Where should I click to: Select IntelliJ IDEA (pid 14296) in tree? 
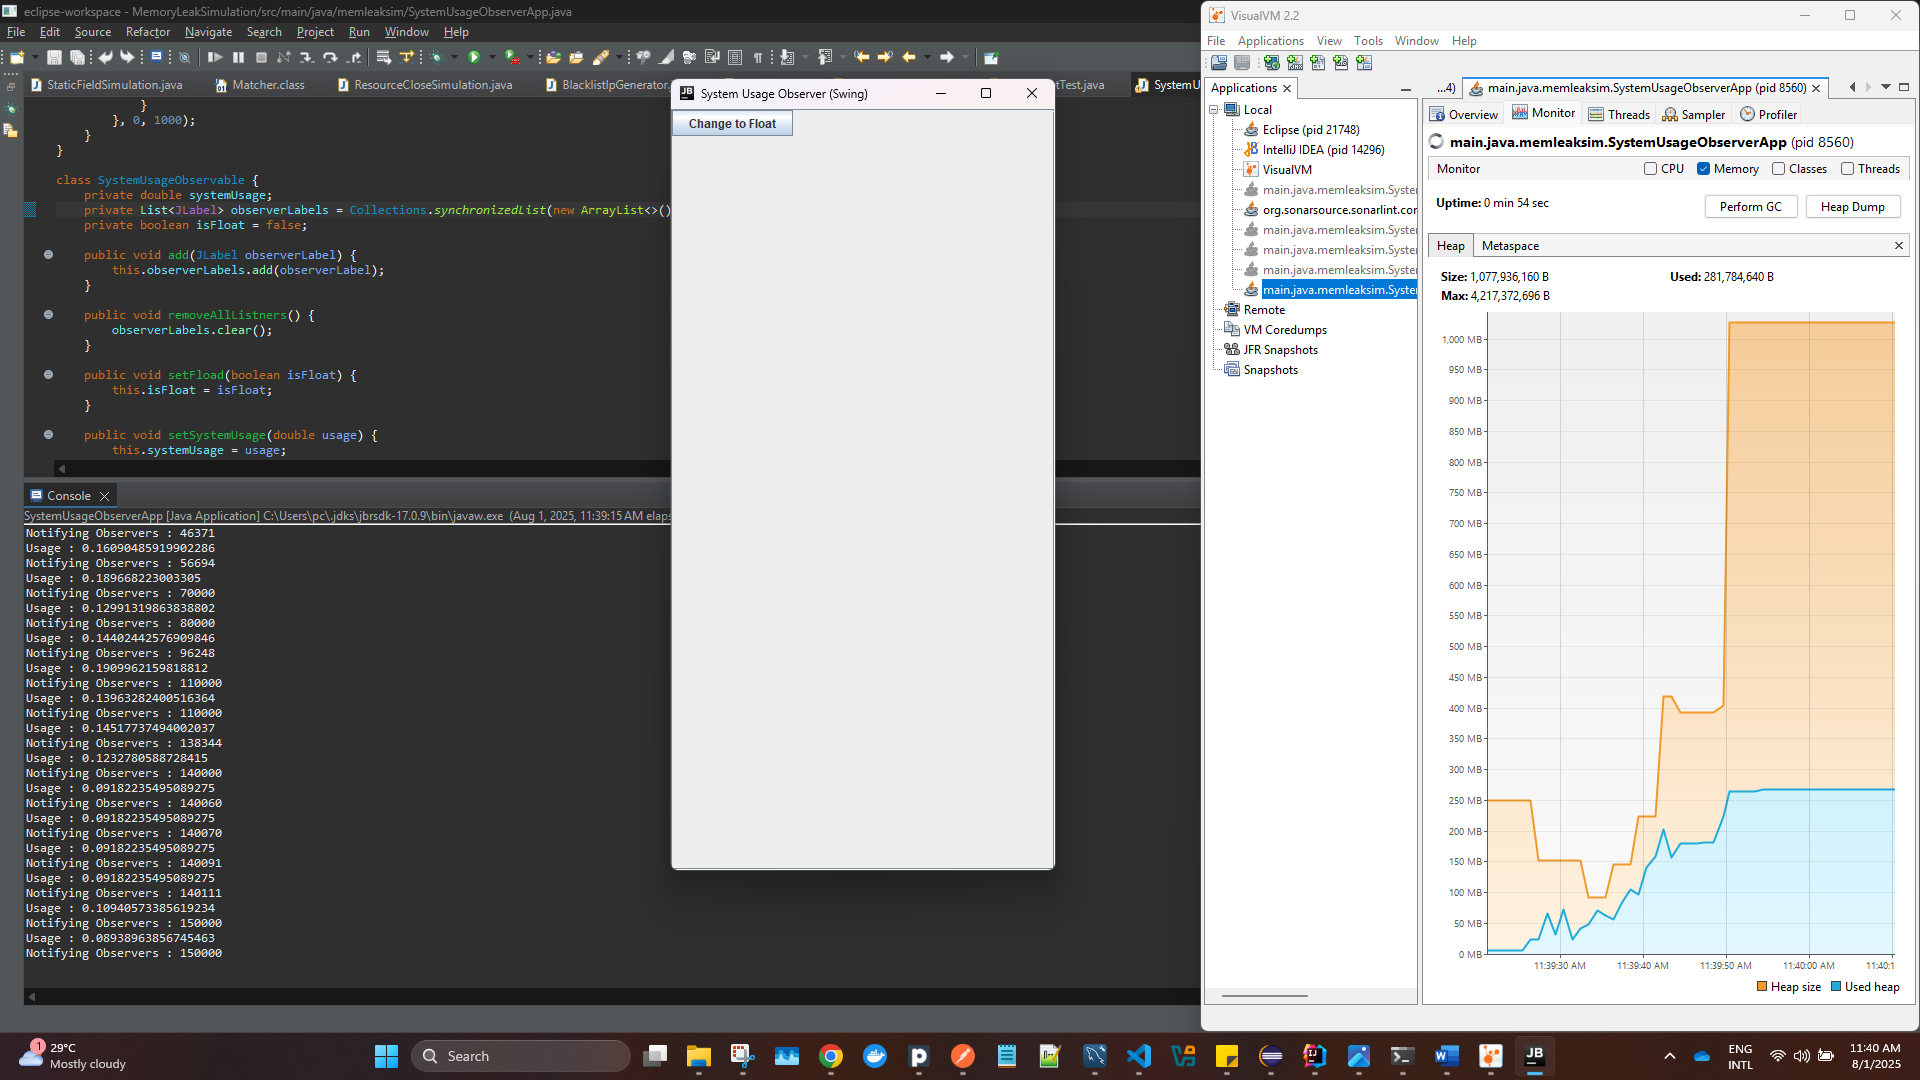1322,150
